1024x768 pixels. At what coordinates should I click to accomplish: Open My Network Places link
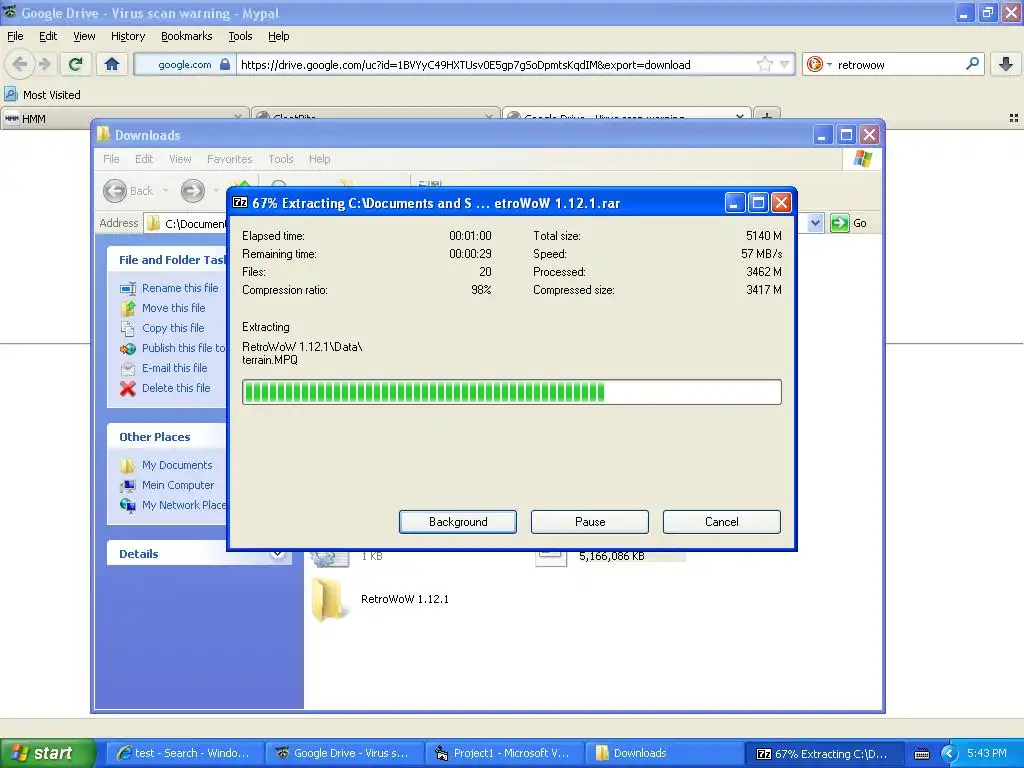(x=184, y=505)
